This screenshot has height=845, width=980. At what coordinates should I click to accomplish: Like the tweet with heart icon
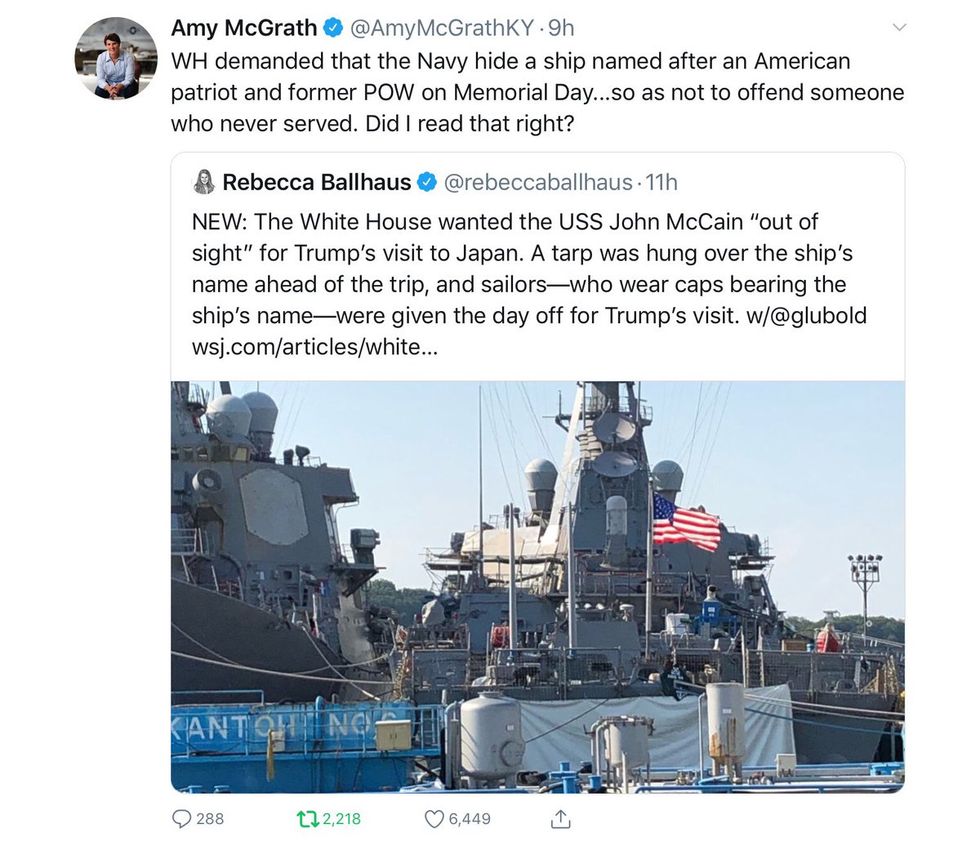434,819
